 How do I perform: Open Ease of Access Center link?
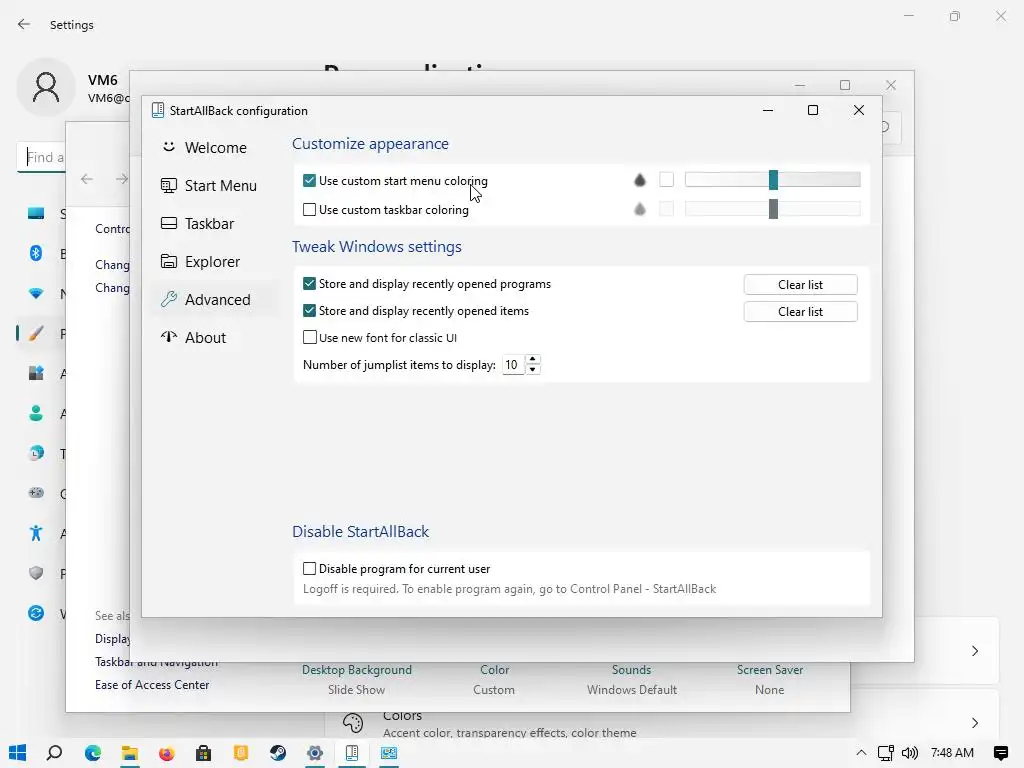pos(152,685)
